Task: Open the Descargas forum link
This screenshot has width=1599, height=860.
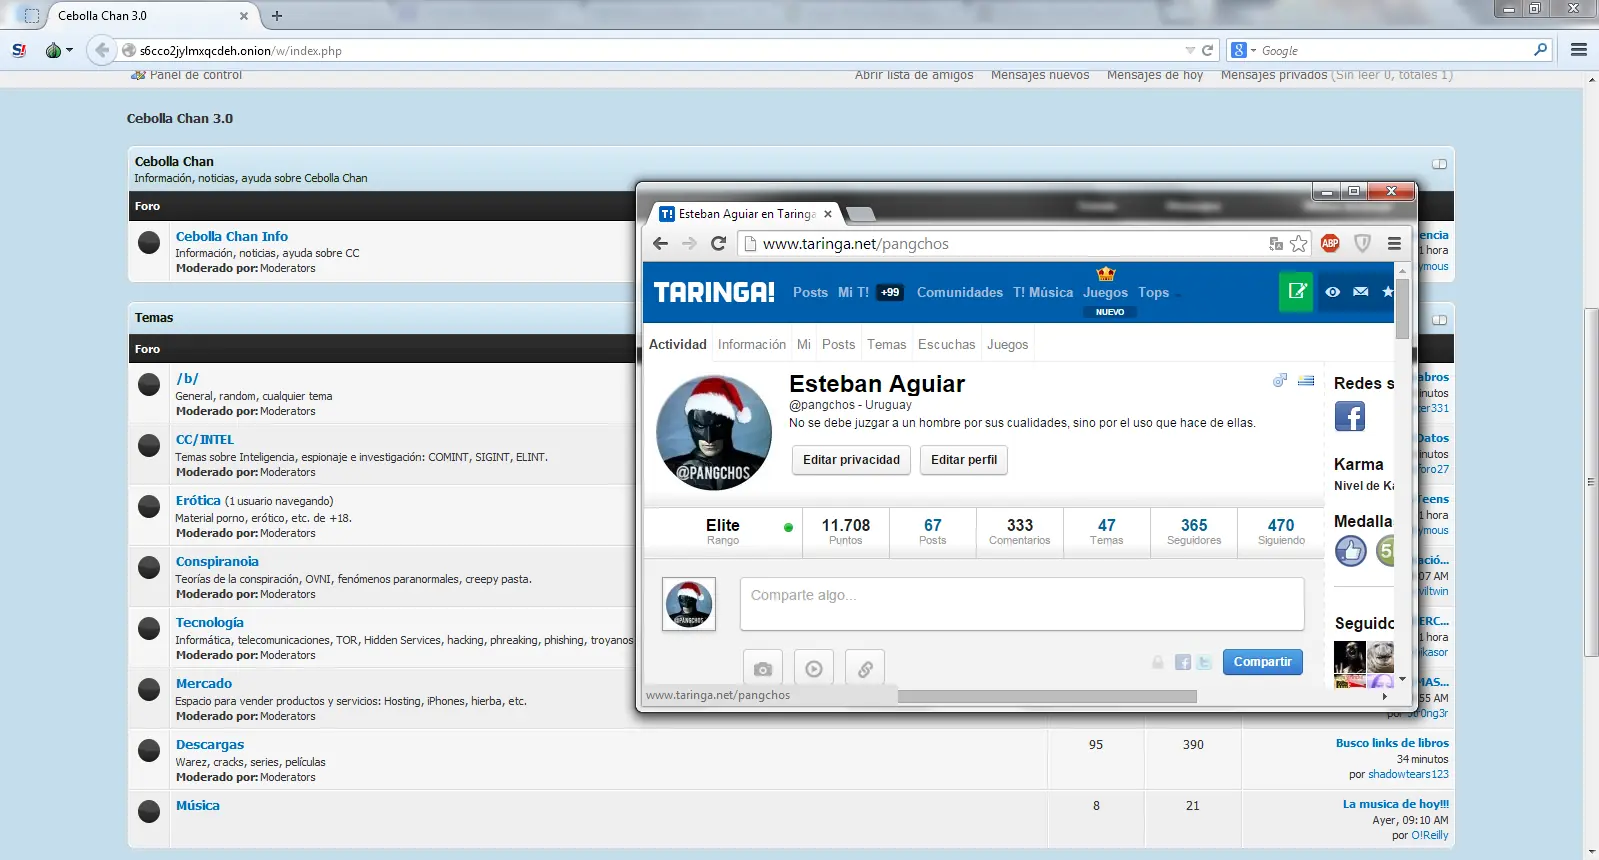Action: [210, 744]
